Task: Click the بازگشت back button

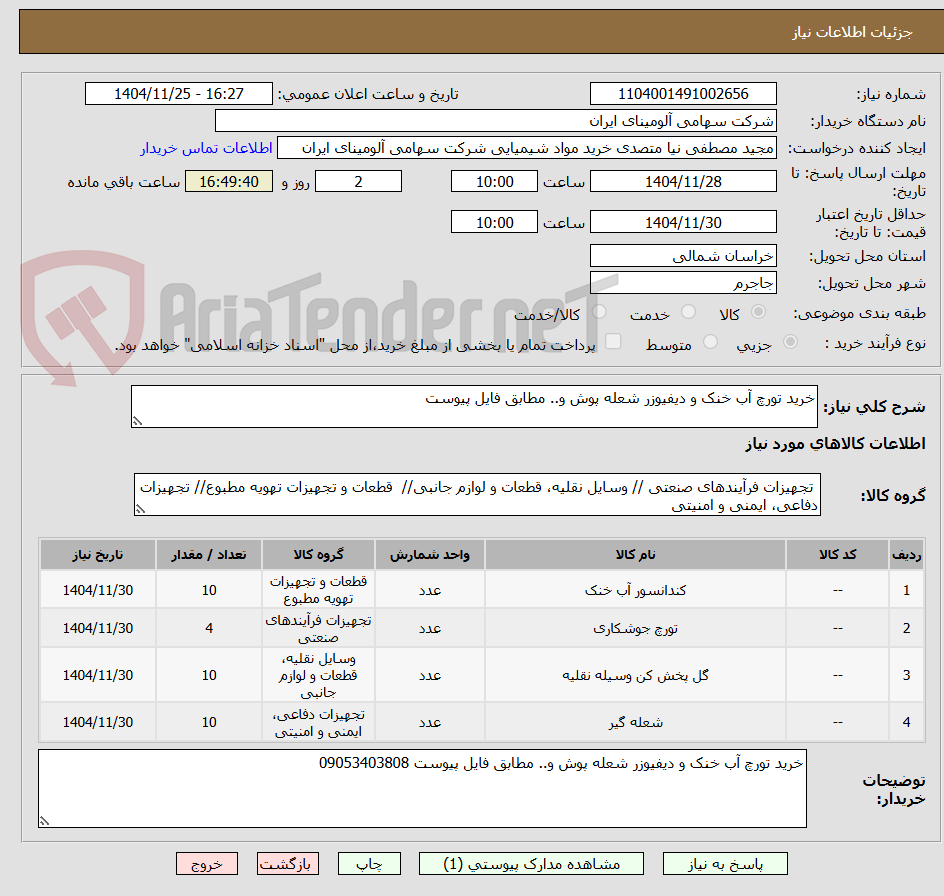Action: pyautogui.click(x=288, y=863)
